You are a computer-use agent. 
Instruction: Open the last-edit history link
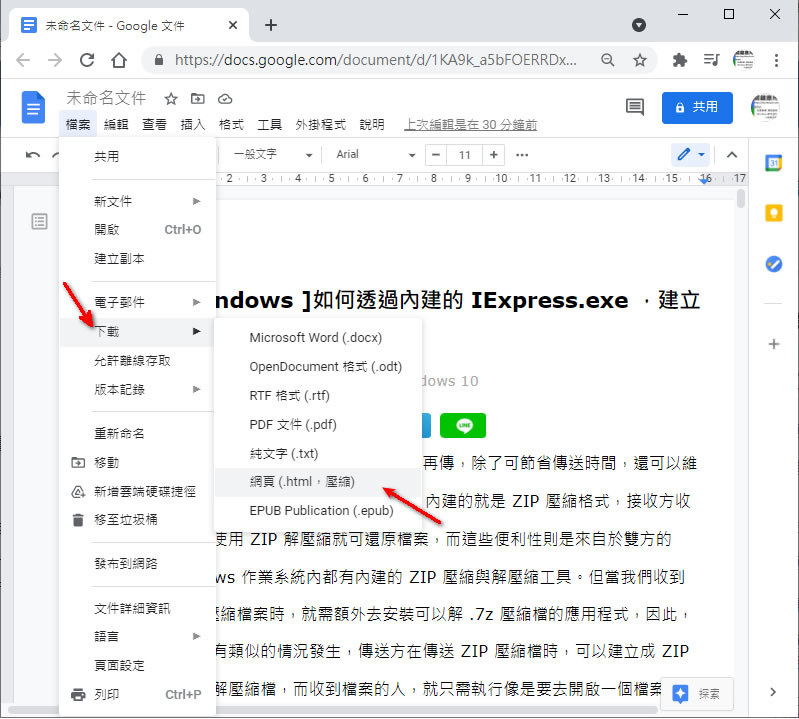click(470, 125)
